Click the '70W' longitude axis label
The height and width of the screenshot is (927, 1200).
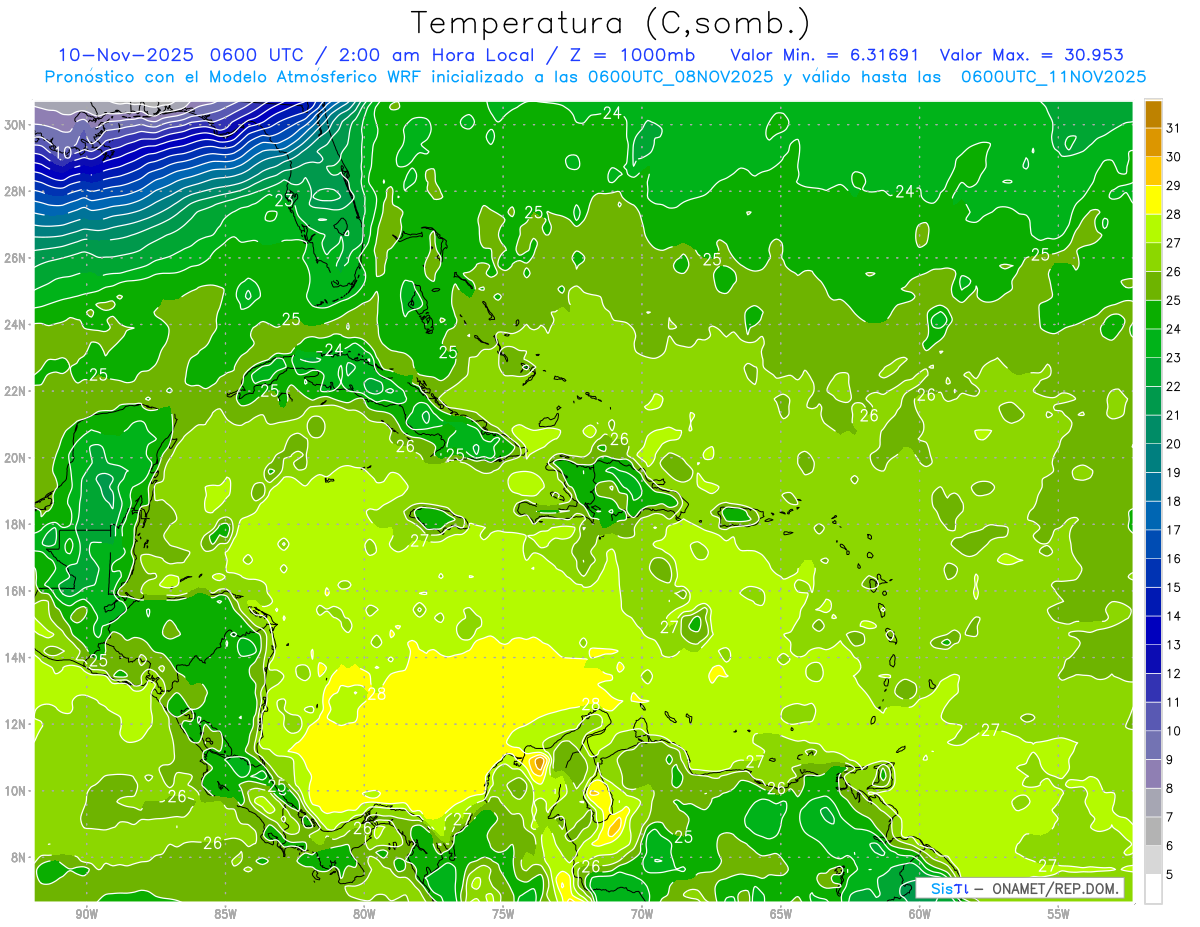pos(642,914)
